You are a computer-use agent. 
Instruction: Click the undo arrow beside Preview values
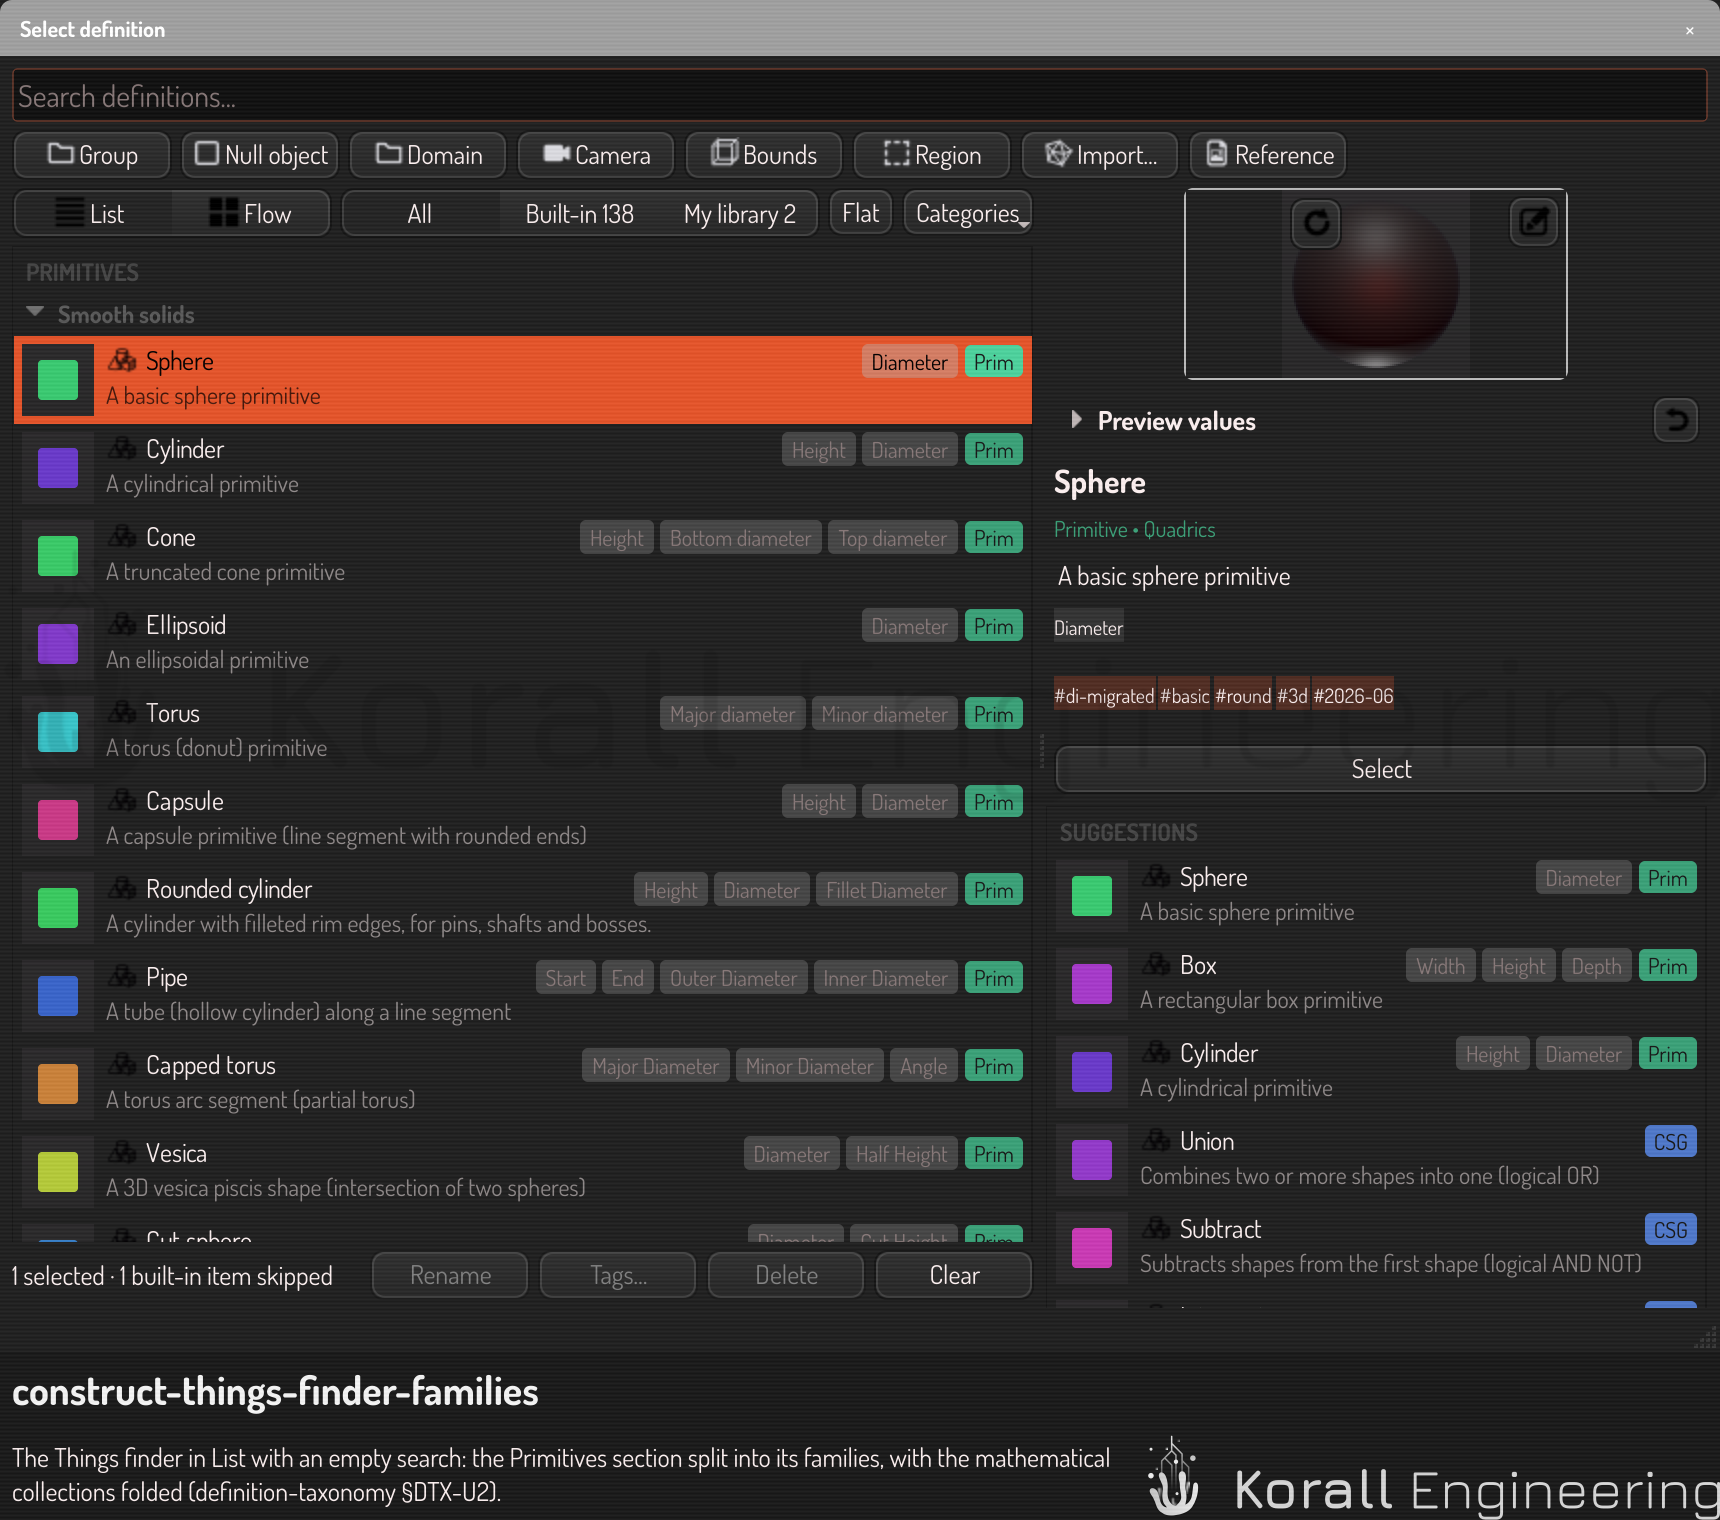tap(1676, 420)
